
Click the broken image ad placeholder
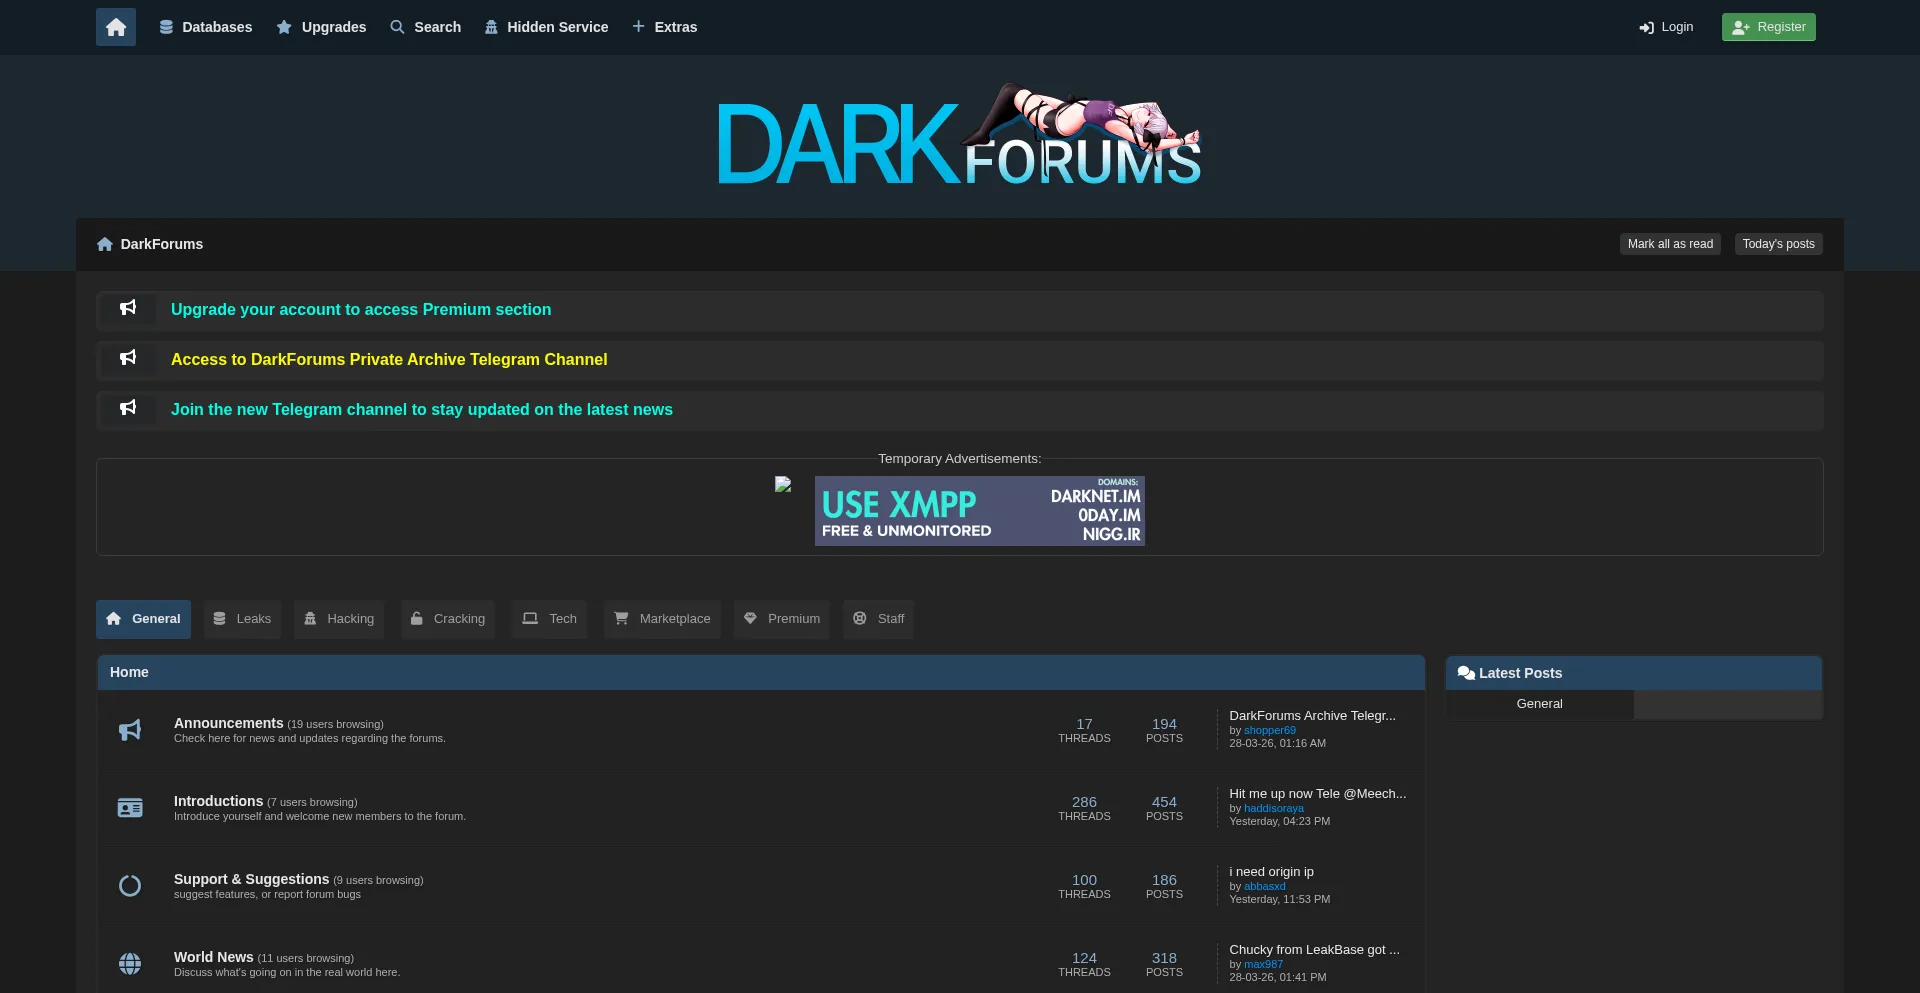click(x=783, y=484)
